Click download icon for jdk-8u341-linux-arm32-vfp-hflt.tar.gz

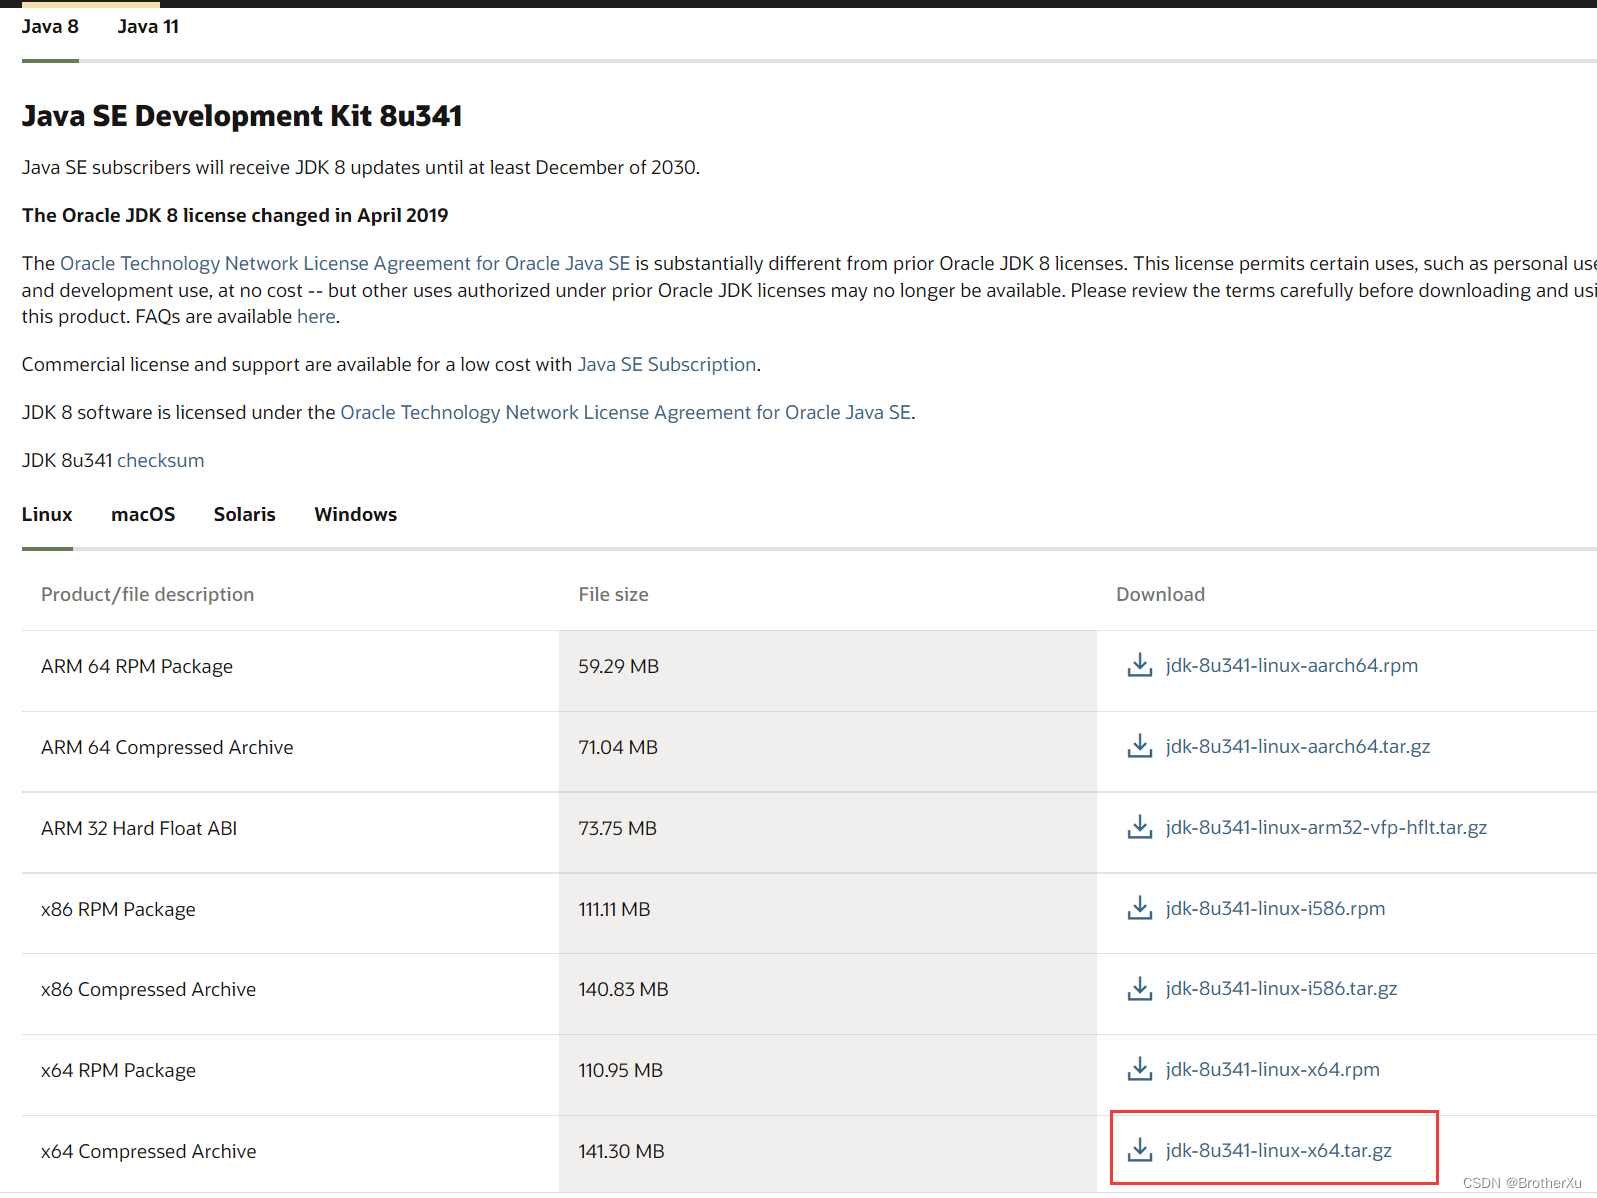[x=1140, y=827]
